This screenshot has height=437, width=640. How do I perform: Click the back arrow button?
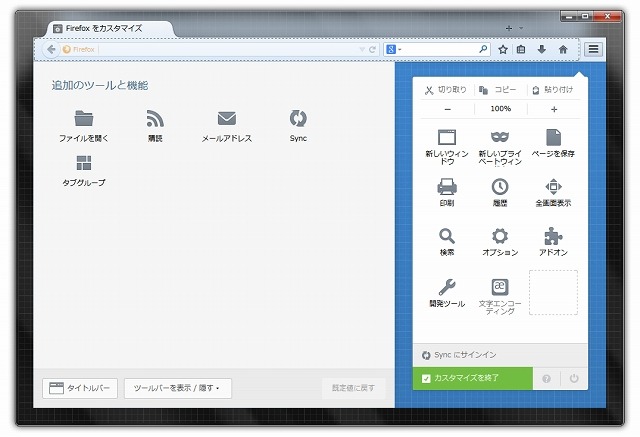click(51, 49)
